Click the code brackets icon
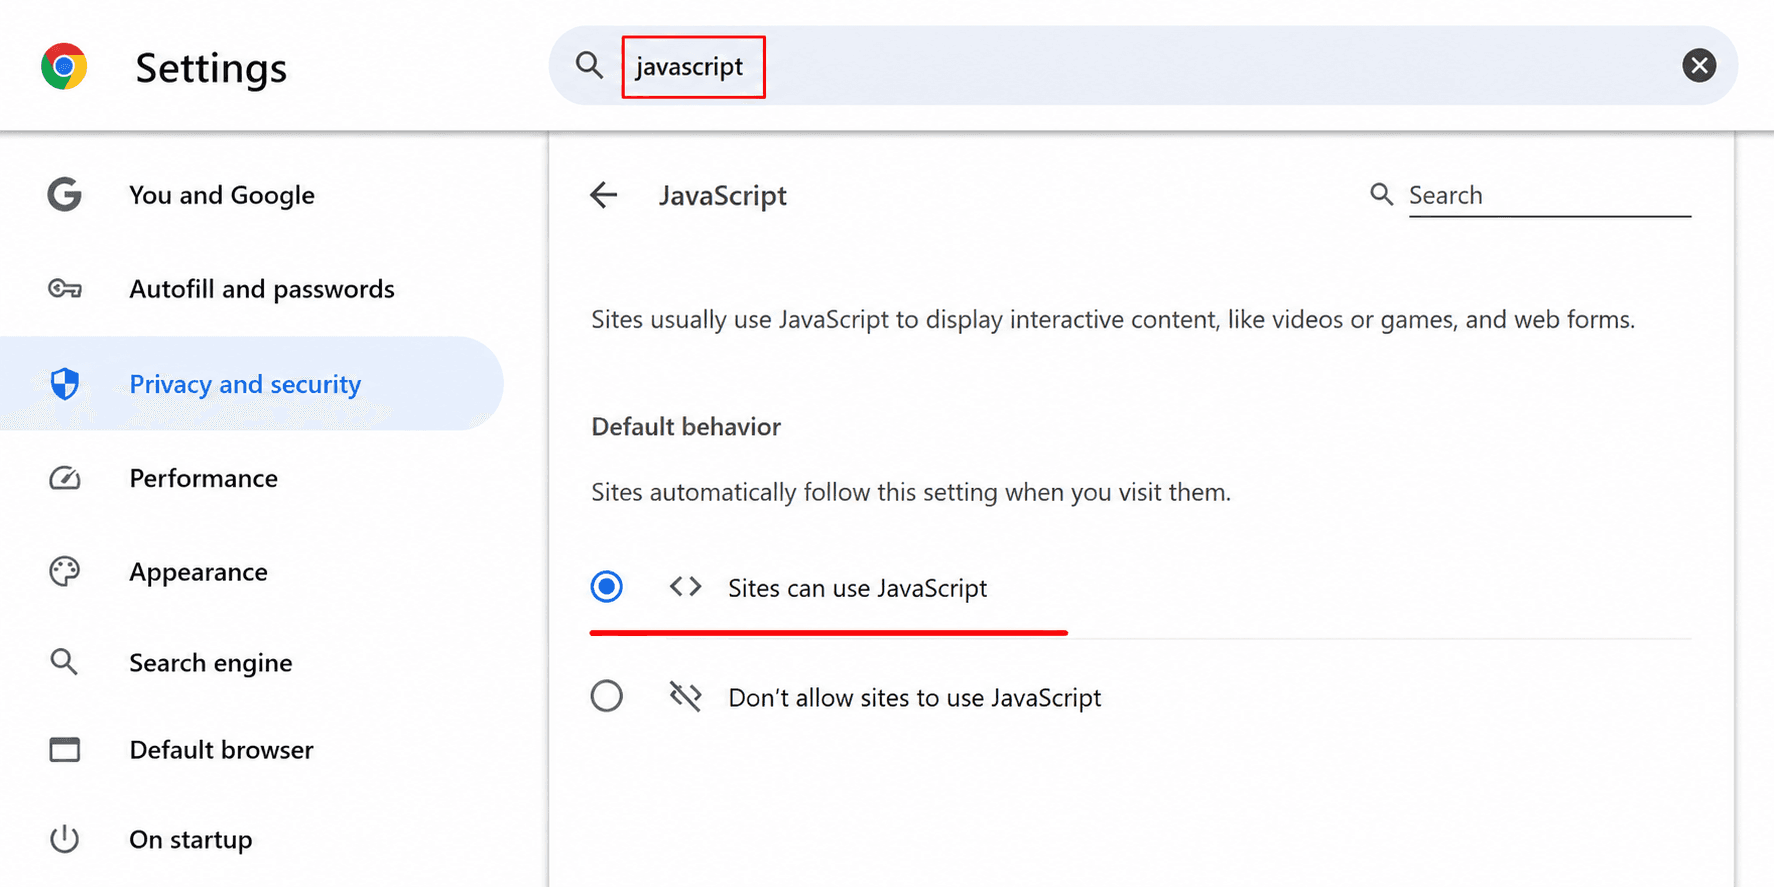1774x887 pixels. 685,587
